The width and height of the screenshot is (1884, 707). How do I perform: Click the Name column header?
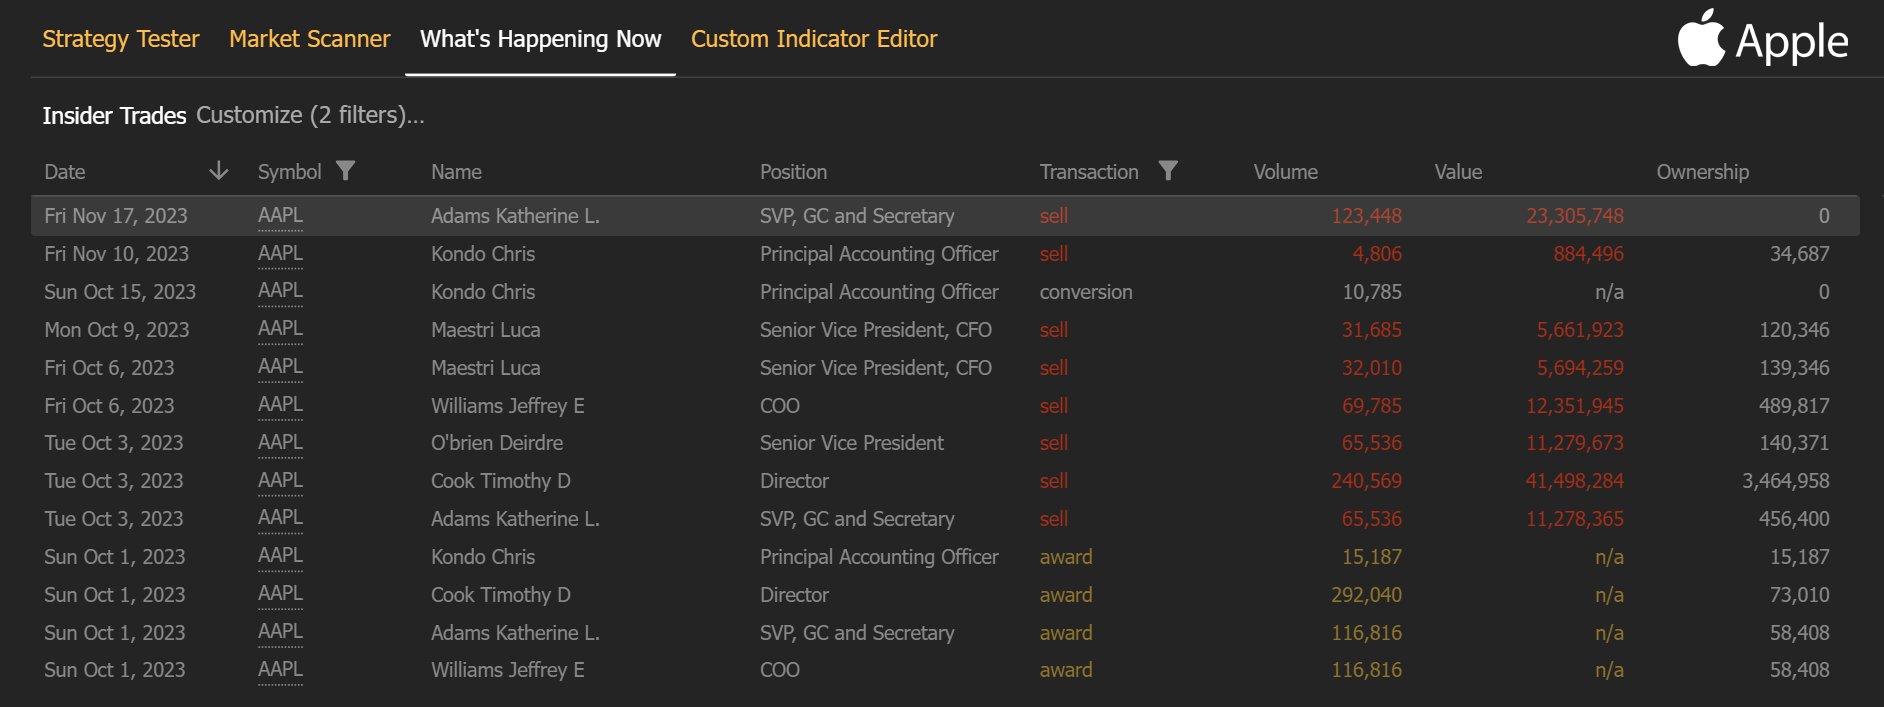coord(456,172)
